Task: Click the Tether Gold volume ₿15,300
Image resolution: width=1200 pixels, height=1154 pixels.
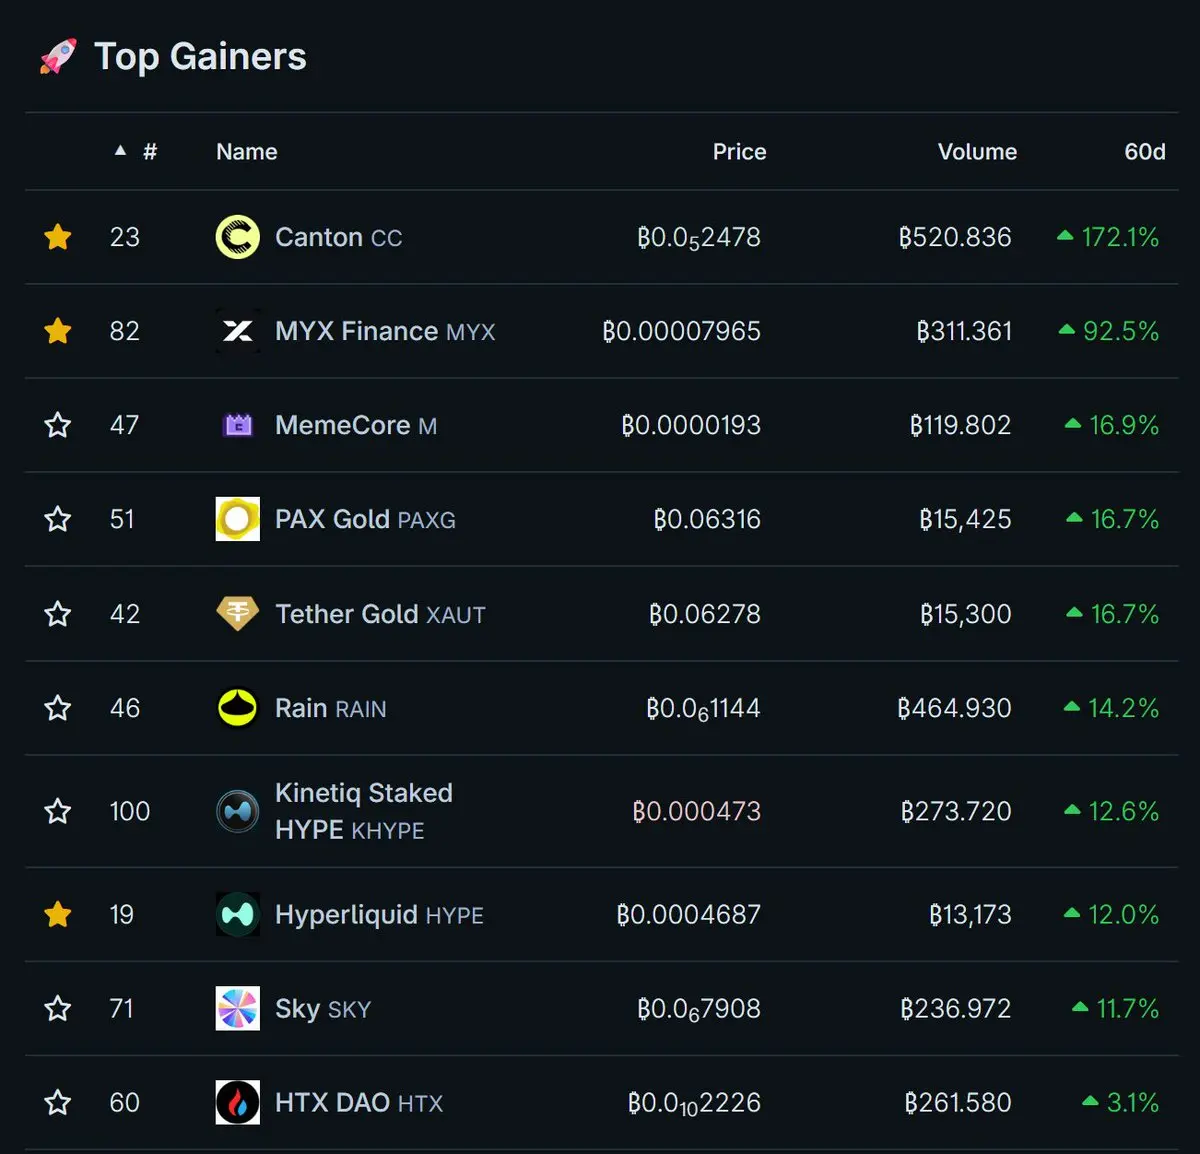Action: pos(965,613)
